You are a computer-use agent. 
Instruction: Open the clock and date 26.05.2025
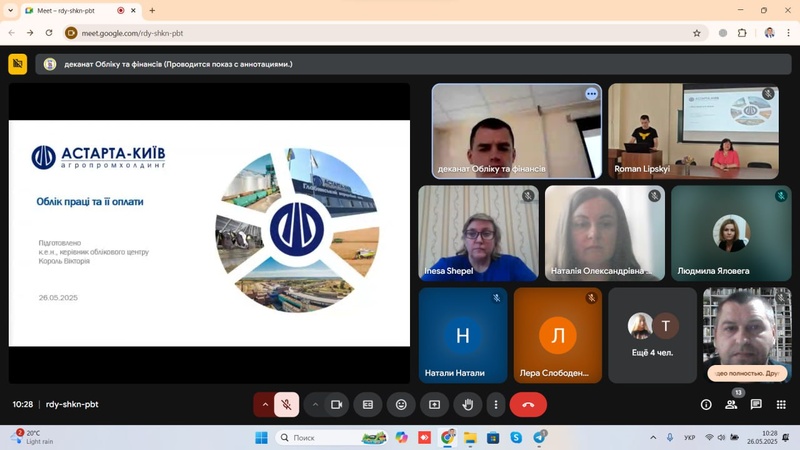point(762,437)
